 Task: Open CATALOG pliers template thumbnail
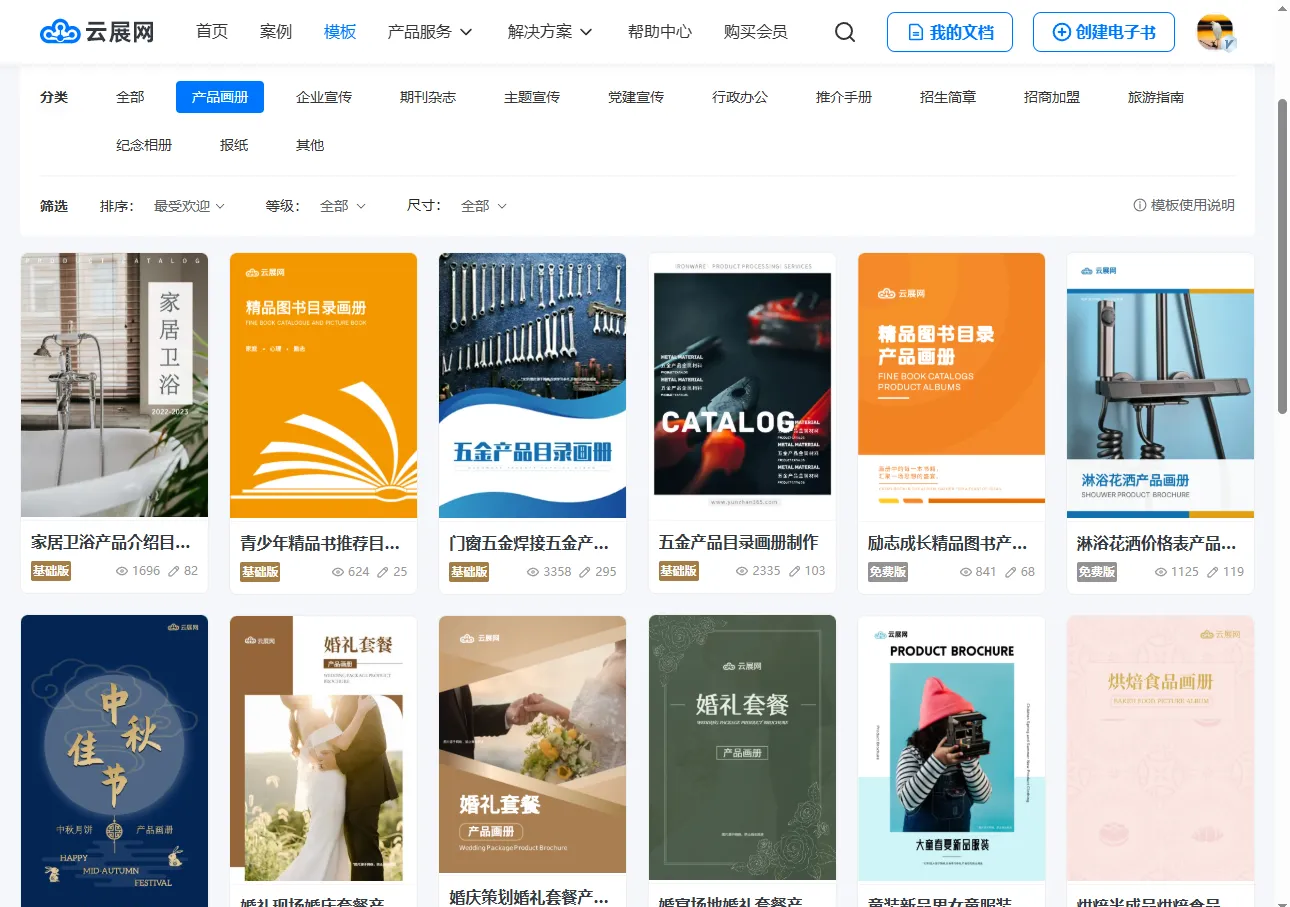[741, 385]
